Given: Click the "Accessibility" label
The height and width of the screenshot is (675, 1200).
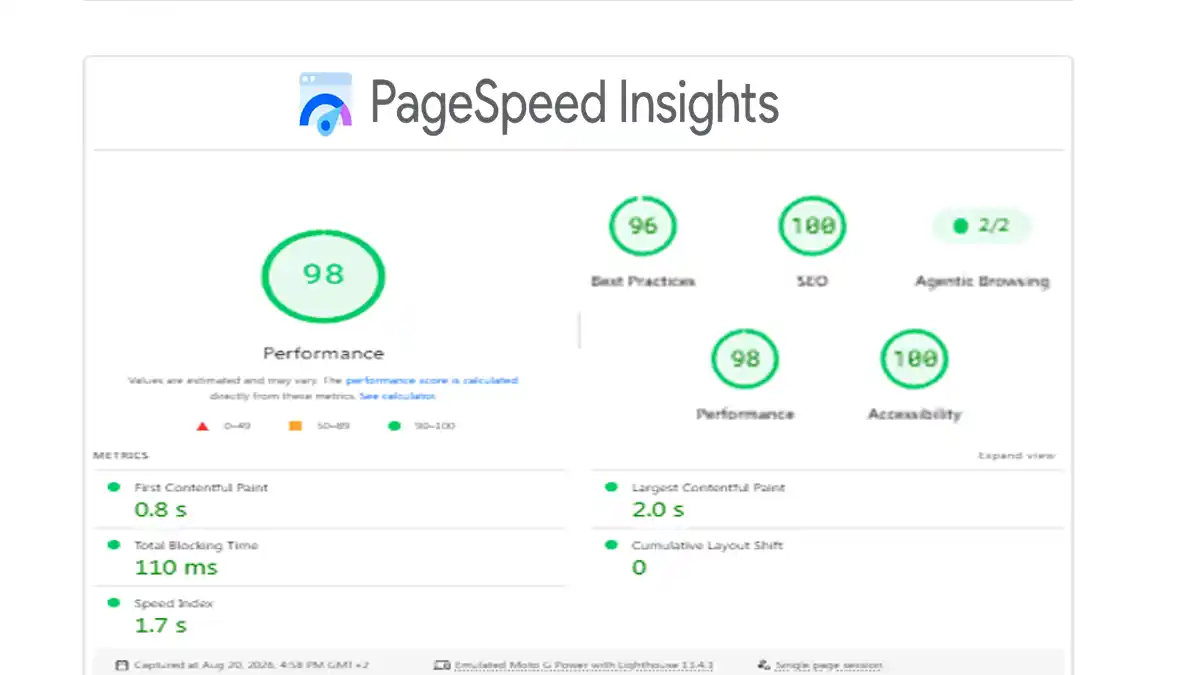Looking at the screenshot, I should pos(914,414).
